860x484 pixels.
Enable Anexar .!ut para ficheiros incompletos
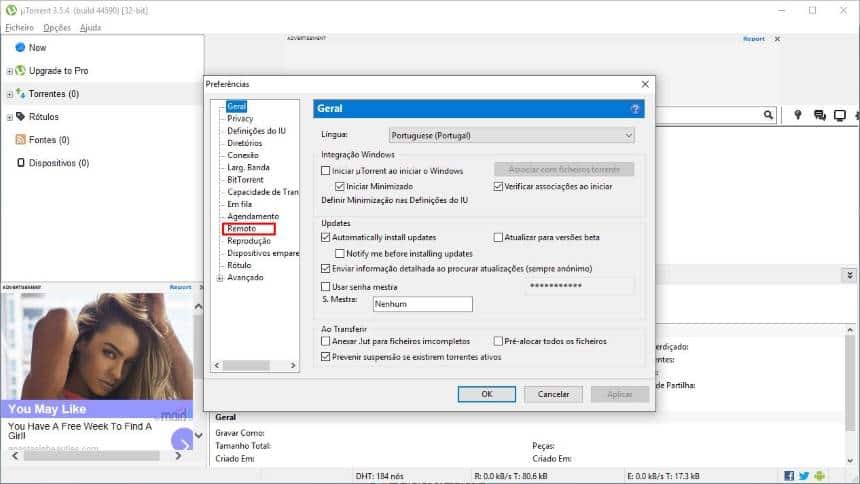click(x=325, y=341)
